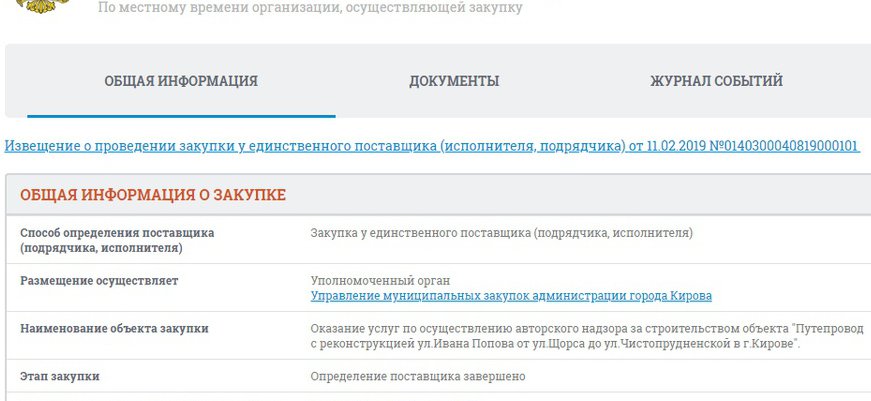Select the Этап закупки label
Image resolution: width=871 pixels, height=401 pixels.
(x=60, y=376)
